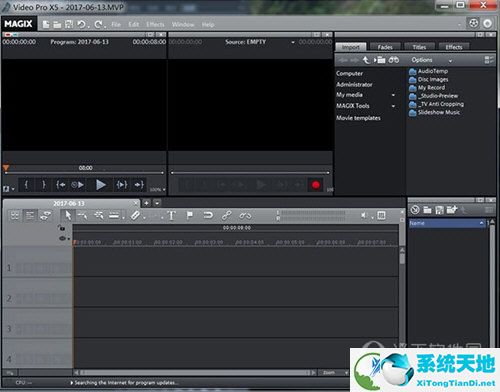Toggle the eye visibility icon above tracks

point(62,238)
